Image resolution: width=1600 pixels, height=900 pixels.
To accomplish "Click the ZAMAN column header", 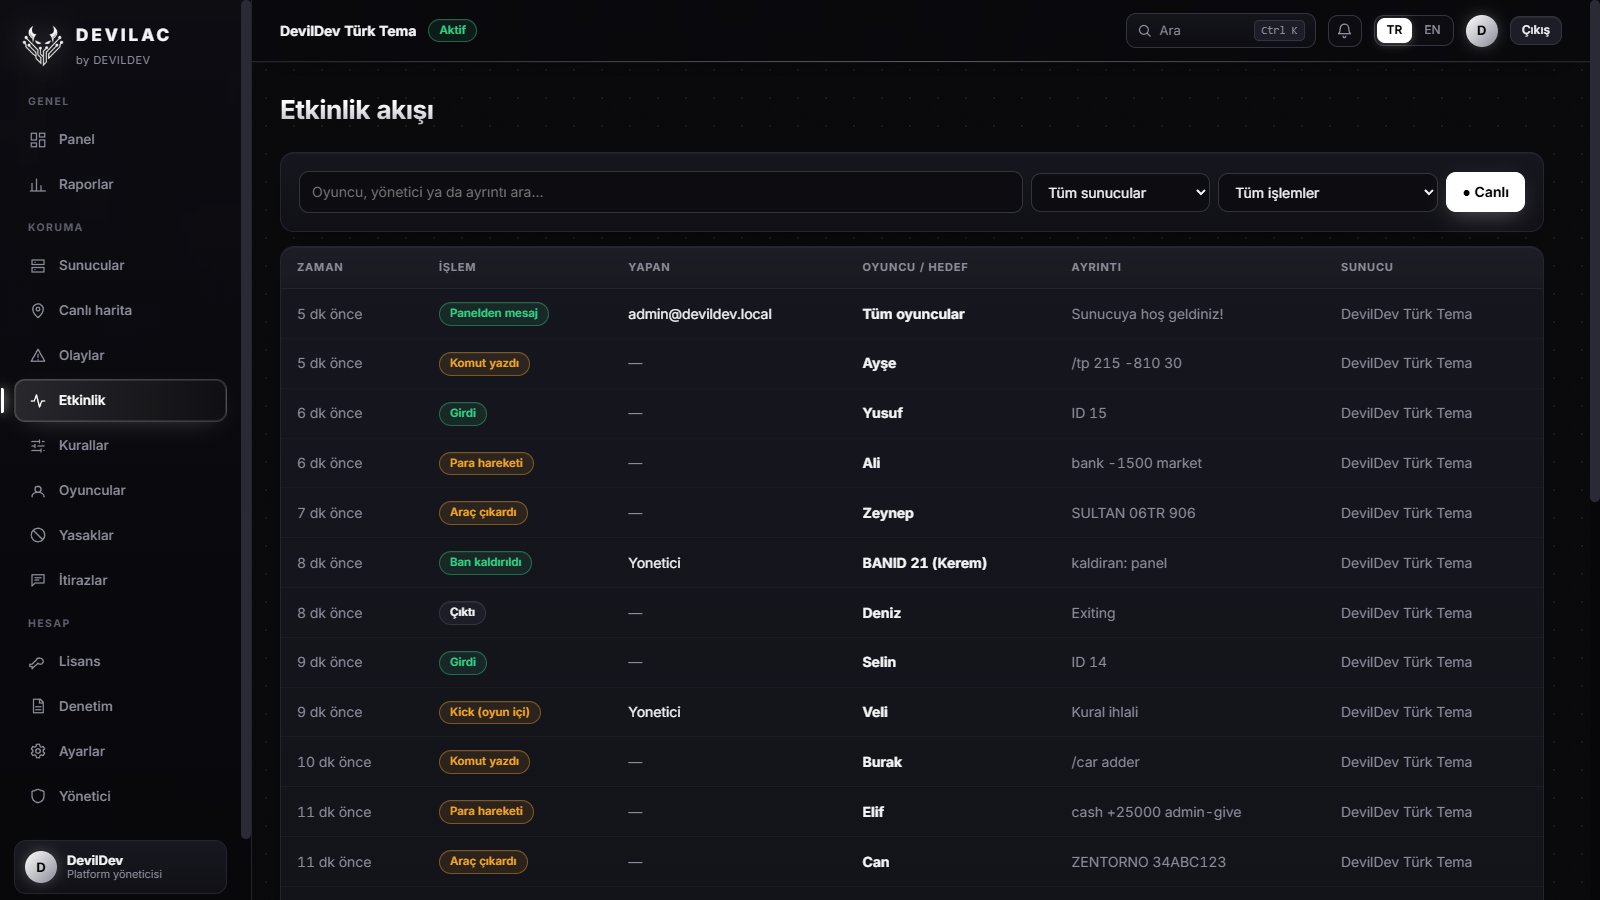I will (x=320, y=267).
